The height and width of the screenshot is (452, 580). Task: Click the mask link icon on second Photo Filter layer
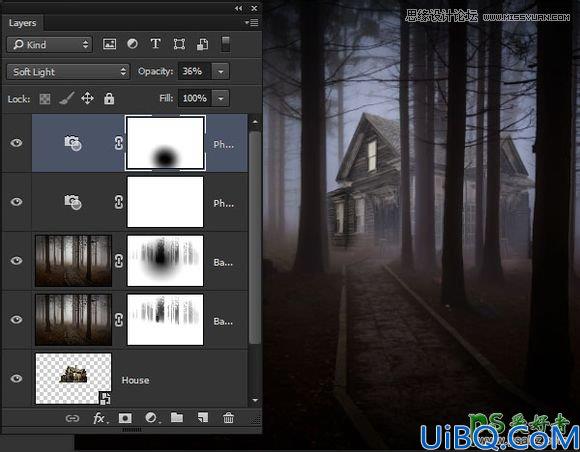pos(118,202)
